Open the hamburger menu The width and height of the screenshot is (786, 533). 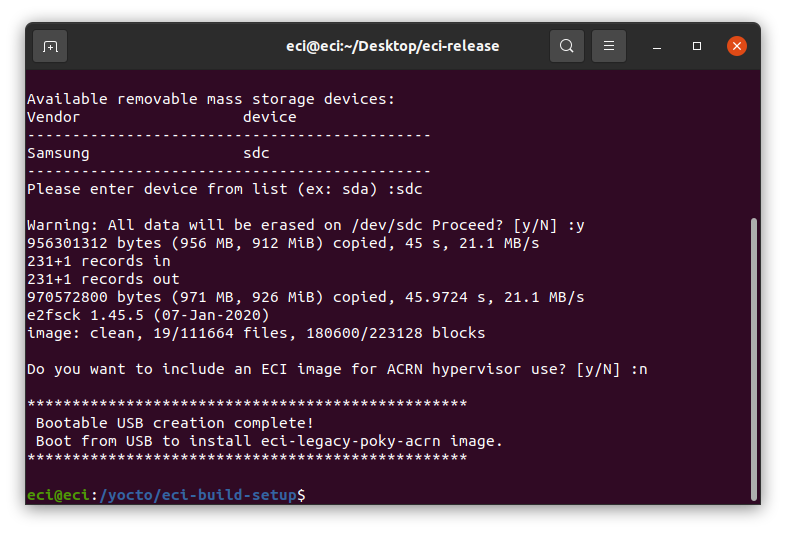point(609,46)
